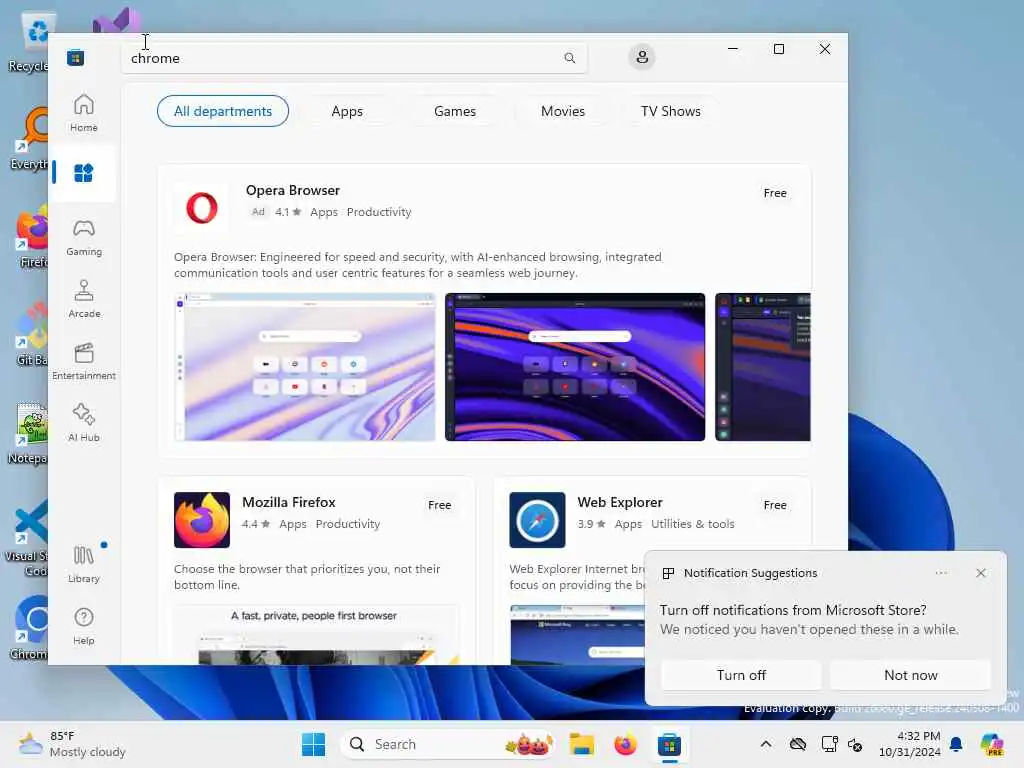The height and width of the screenshot is (768, 1024).
Task: Open the Library in sidebar
Action: (x=84, y=564)
